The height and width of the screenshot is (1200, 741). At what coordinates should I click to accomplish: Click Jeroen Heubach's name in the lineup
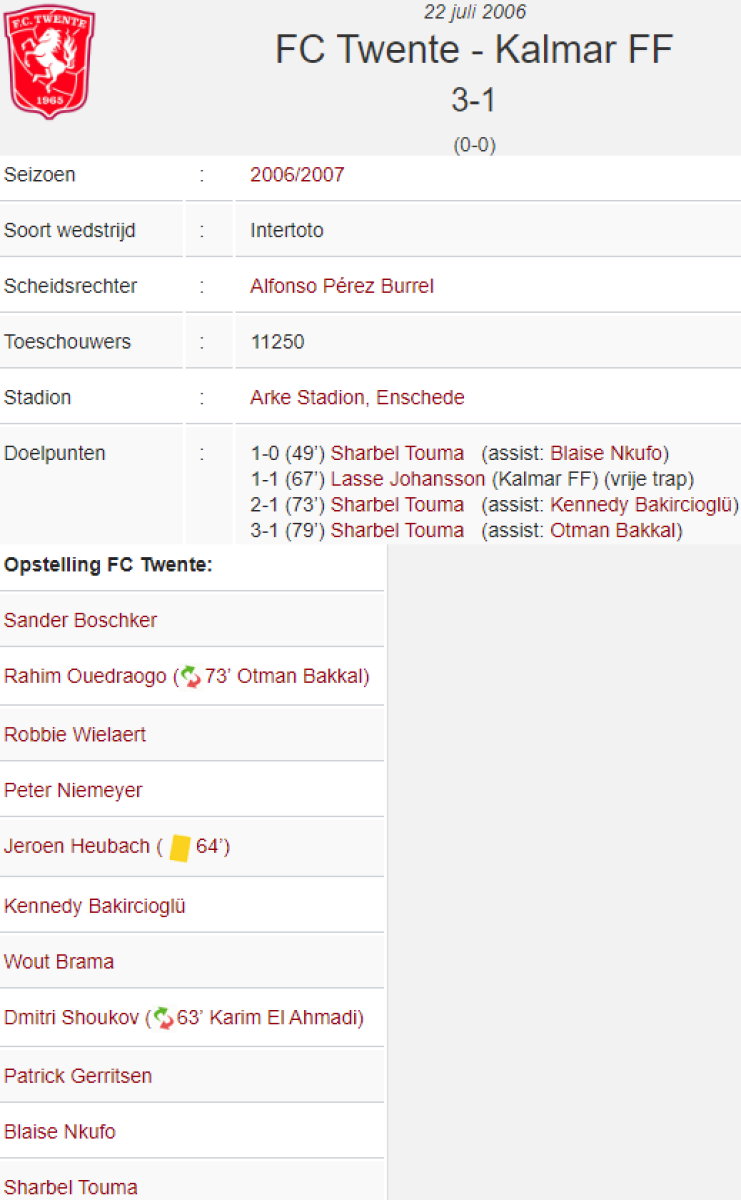tap(76, 846)
